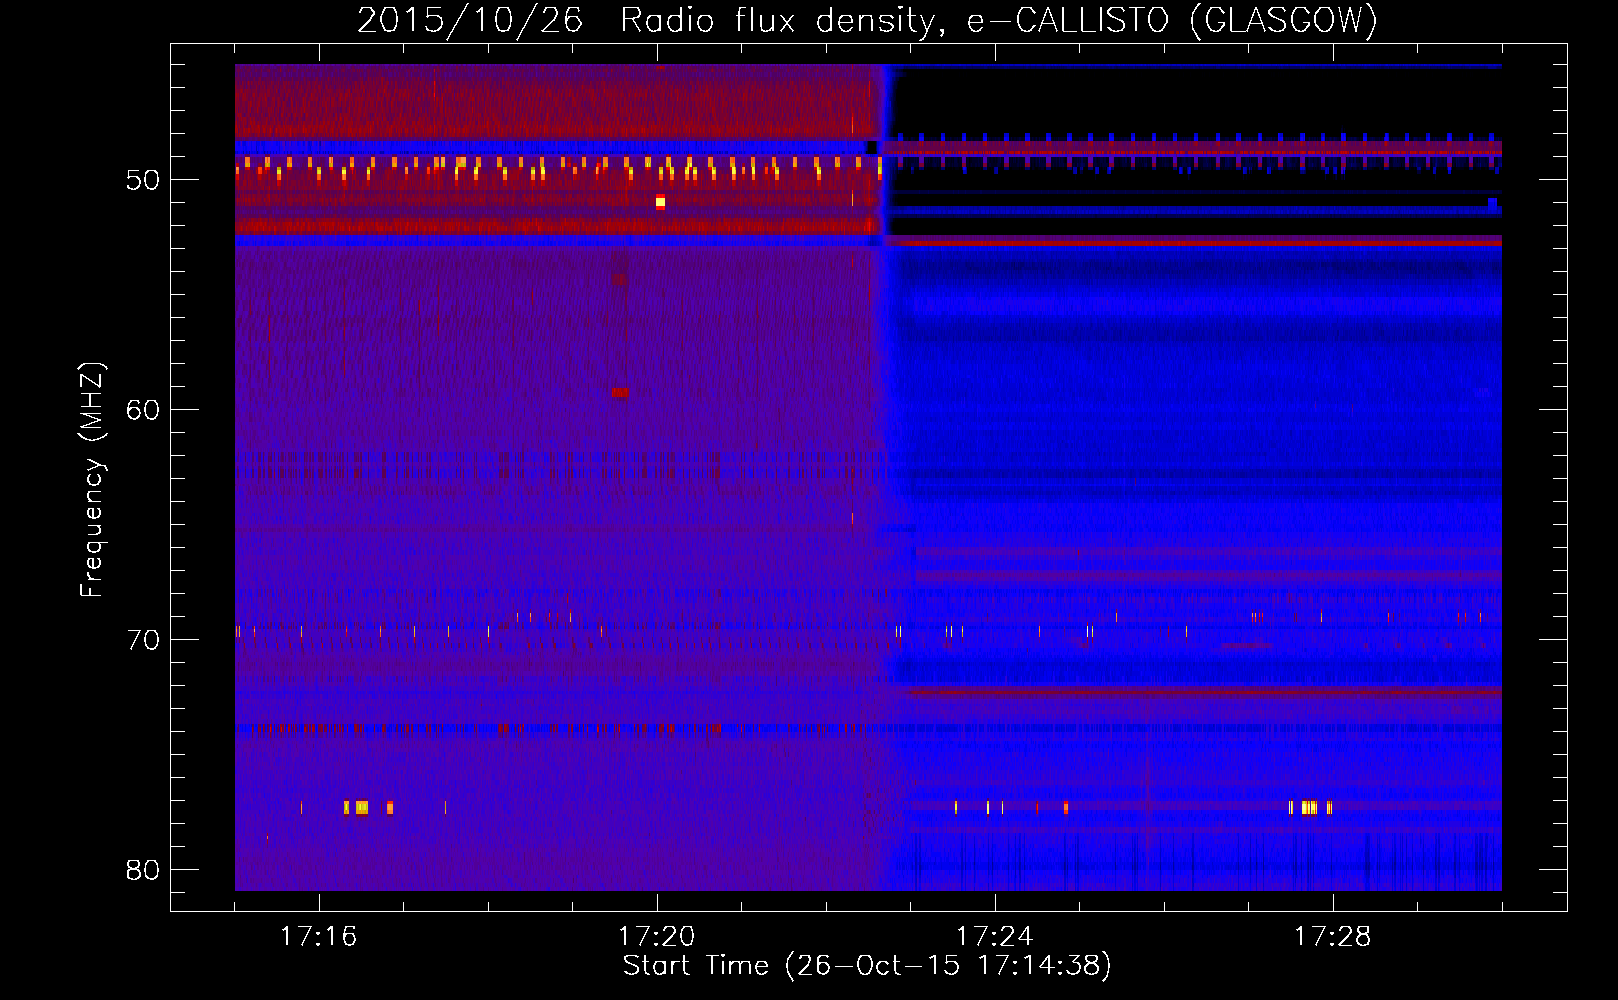
Task: Click the 17:28 time tick label
Action: (1332, 937)
